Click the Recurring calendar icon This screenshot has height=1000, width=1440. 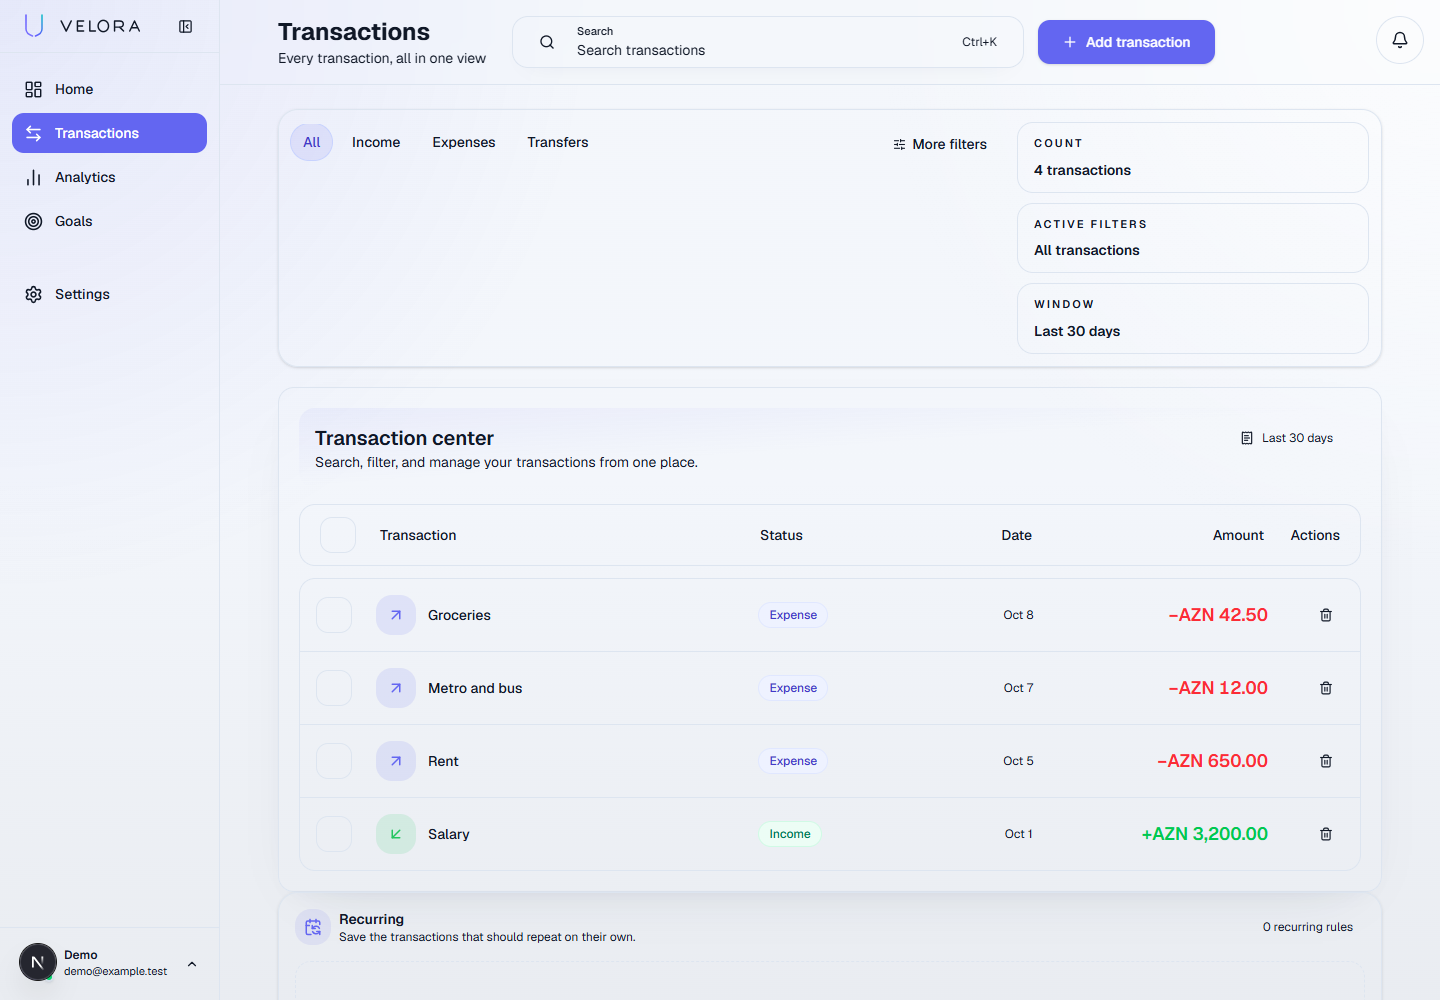(313, 927)
